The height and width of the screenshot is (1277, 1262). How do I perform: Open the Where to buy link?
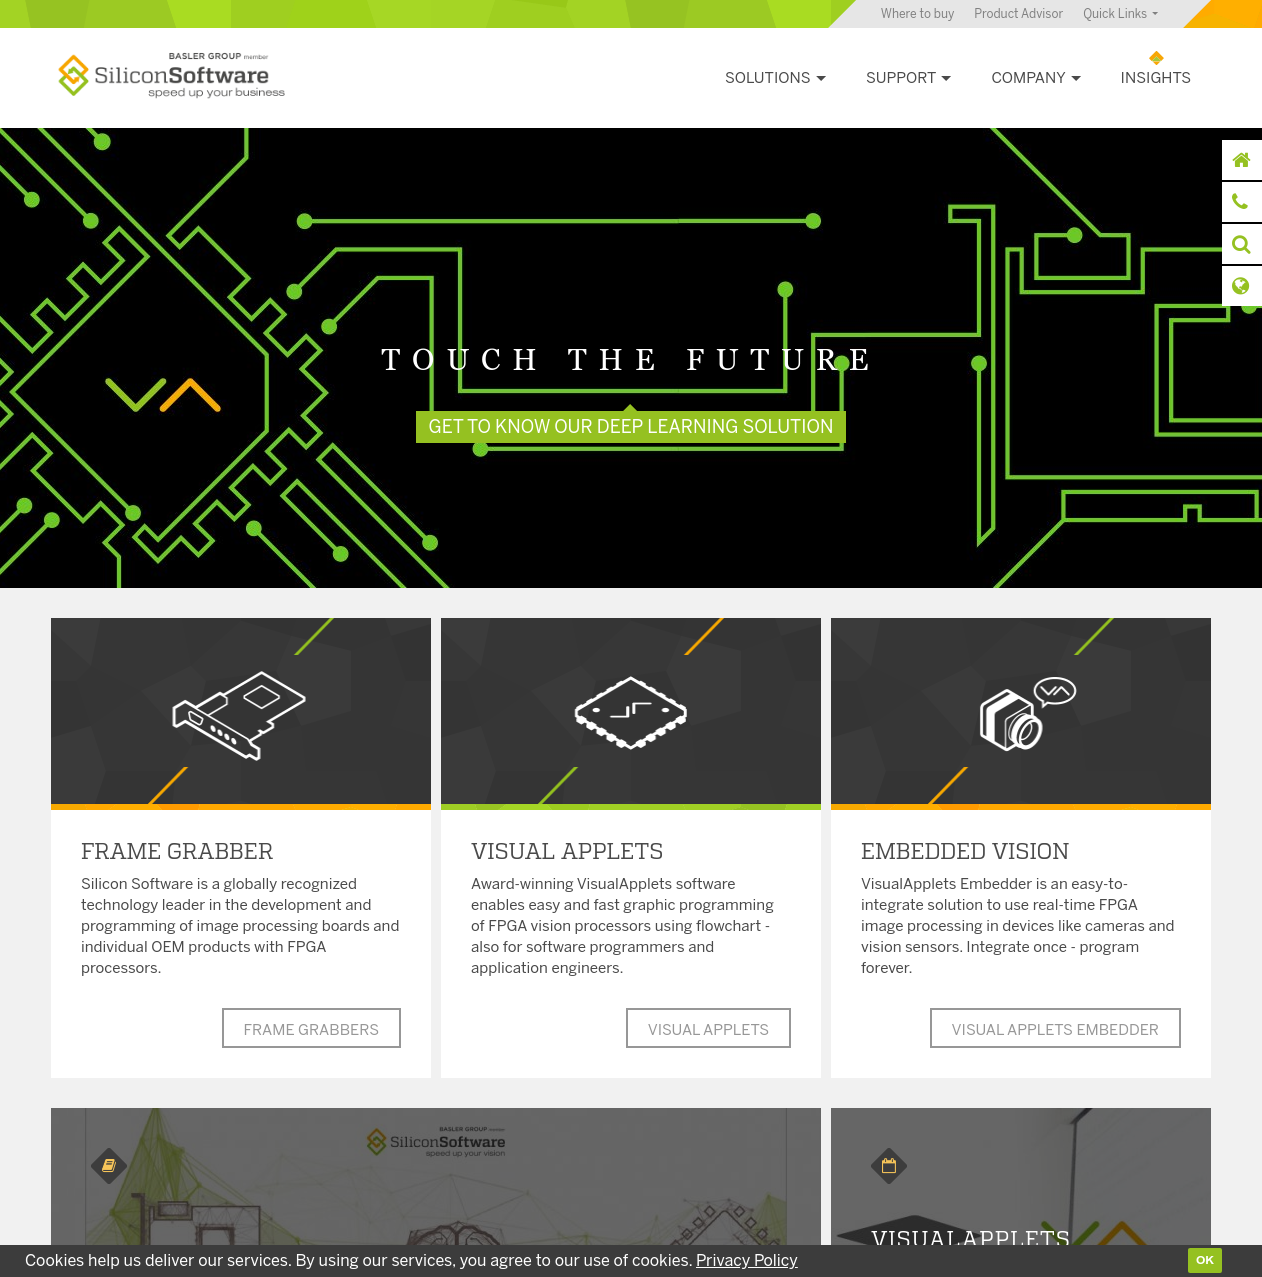click(x=917, y=14)
